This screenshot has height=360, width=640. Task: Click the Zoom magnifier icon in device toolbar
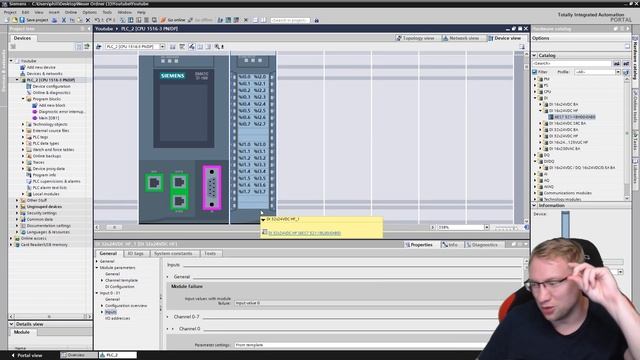click(x=218, y=47)
